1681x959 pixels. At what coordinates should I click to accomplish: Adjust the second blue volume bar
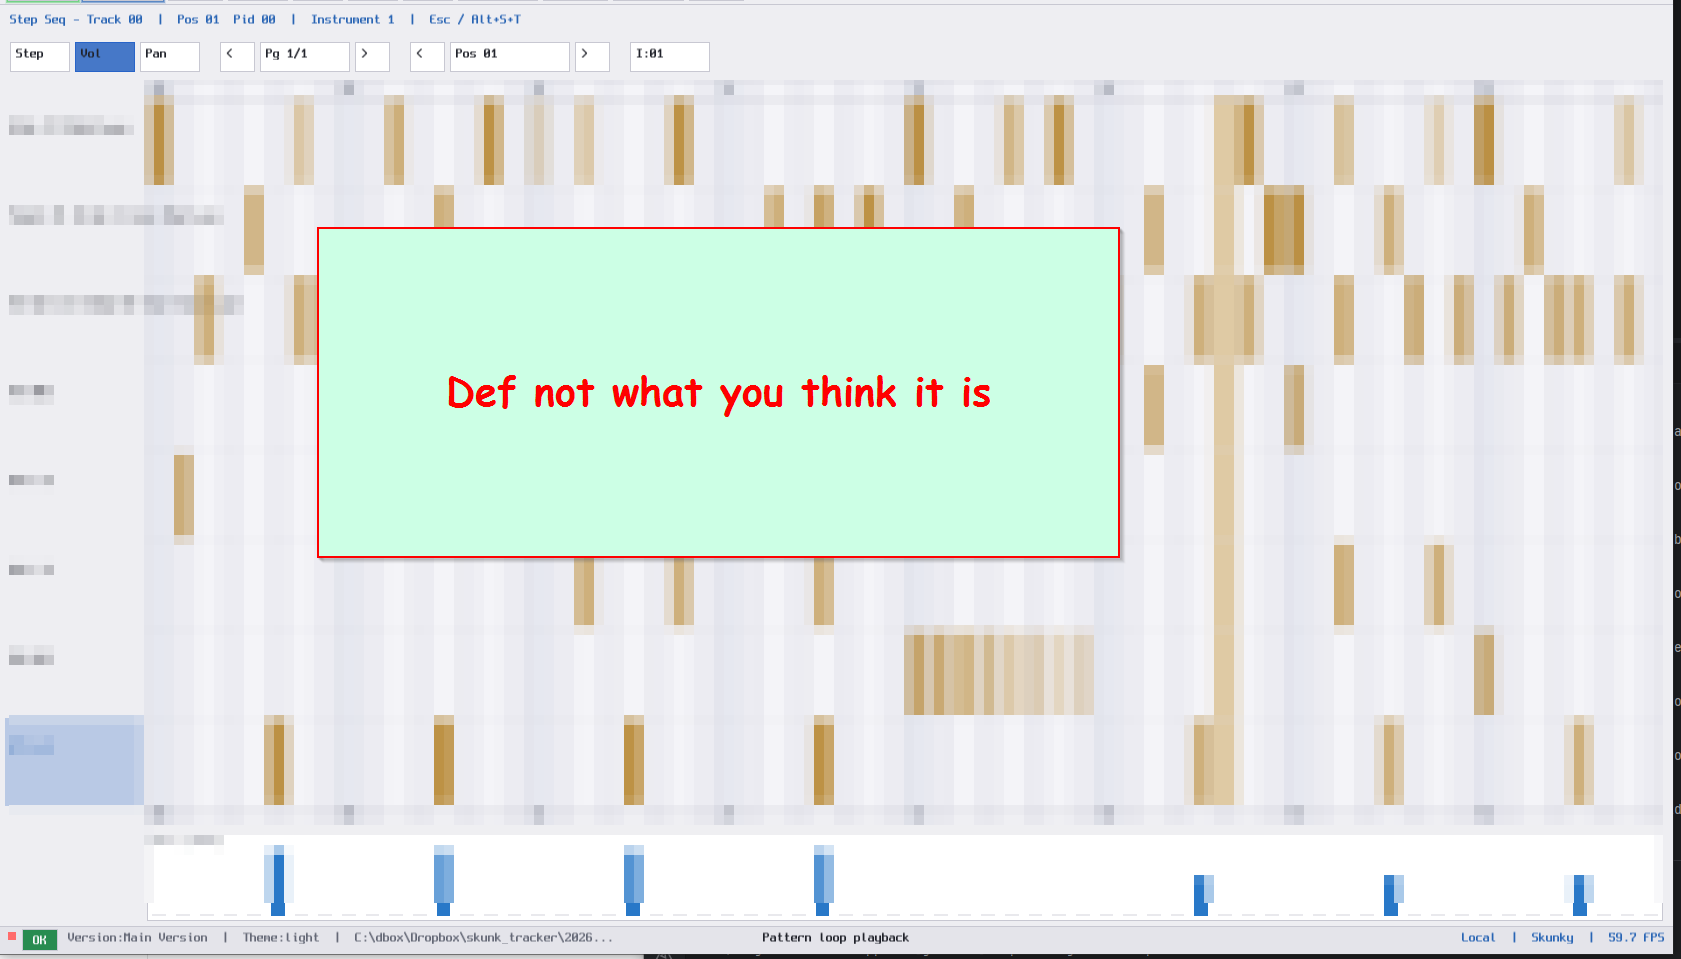(x=443, y=880)
